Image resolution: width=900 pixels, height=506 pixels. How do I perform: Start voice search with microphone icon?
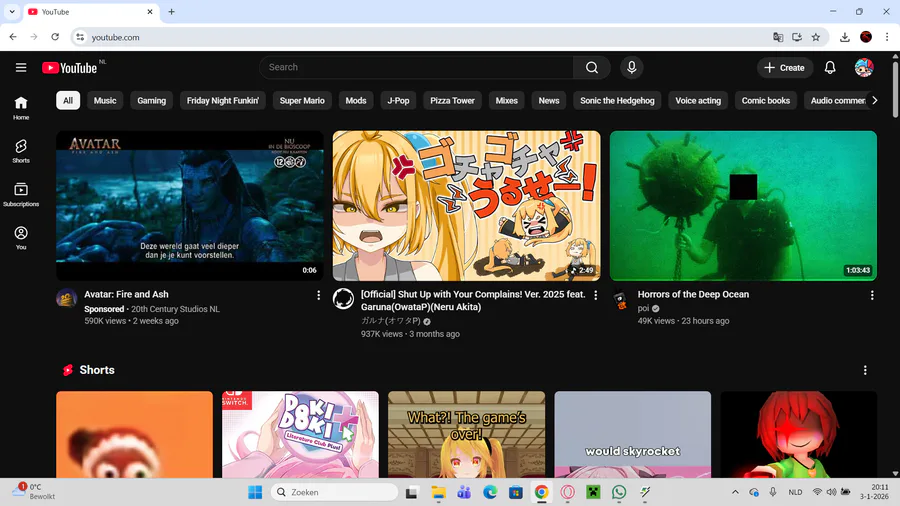[631, 68]
